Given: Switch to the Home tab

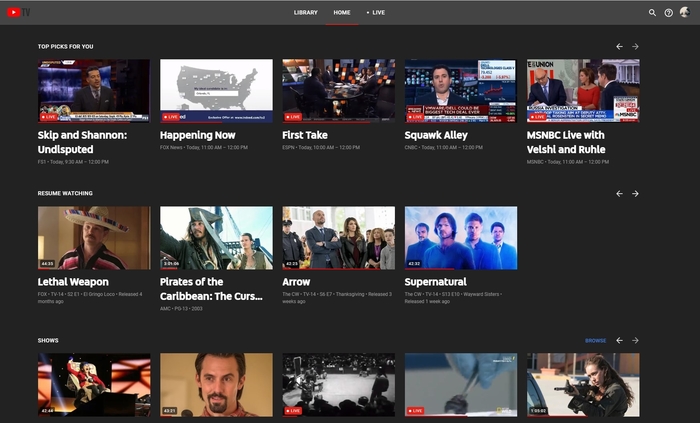Looking at the screenshot, I should (x=342, y=12).
